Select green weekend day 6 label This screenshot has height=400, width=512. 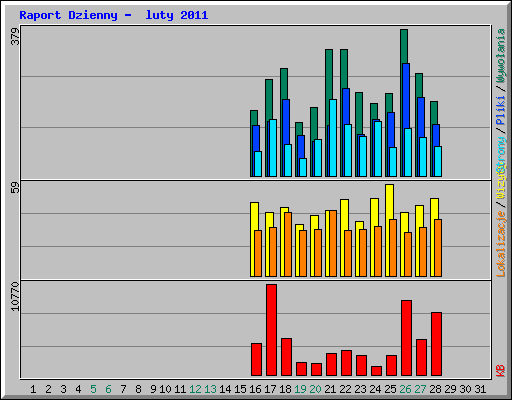coord(108,389)
